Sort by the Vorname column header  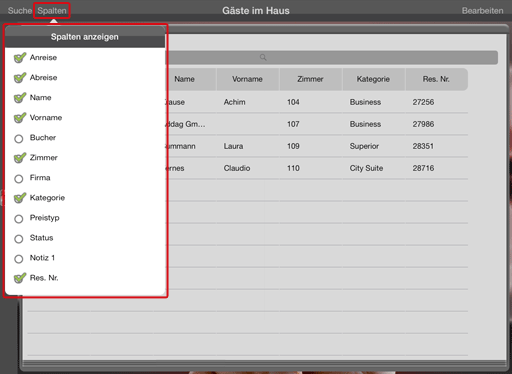[x=247, y=79]
